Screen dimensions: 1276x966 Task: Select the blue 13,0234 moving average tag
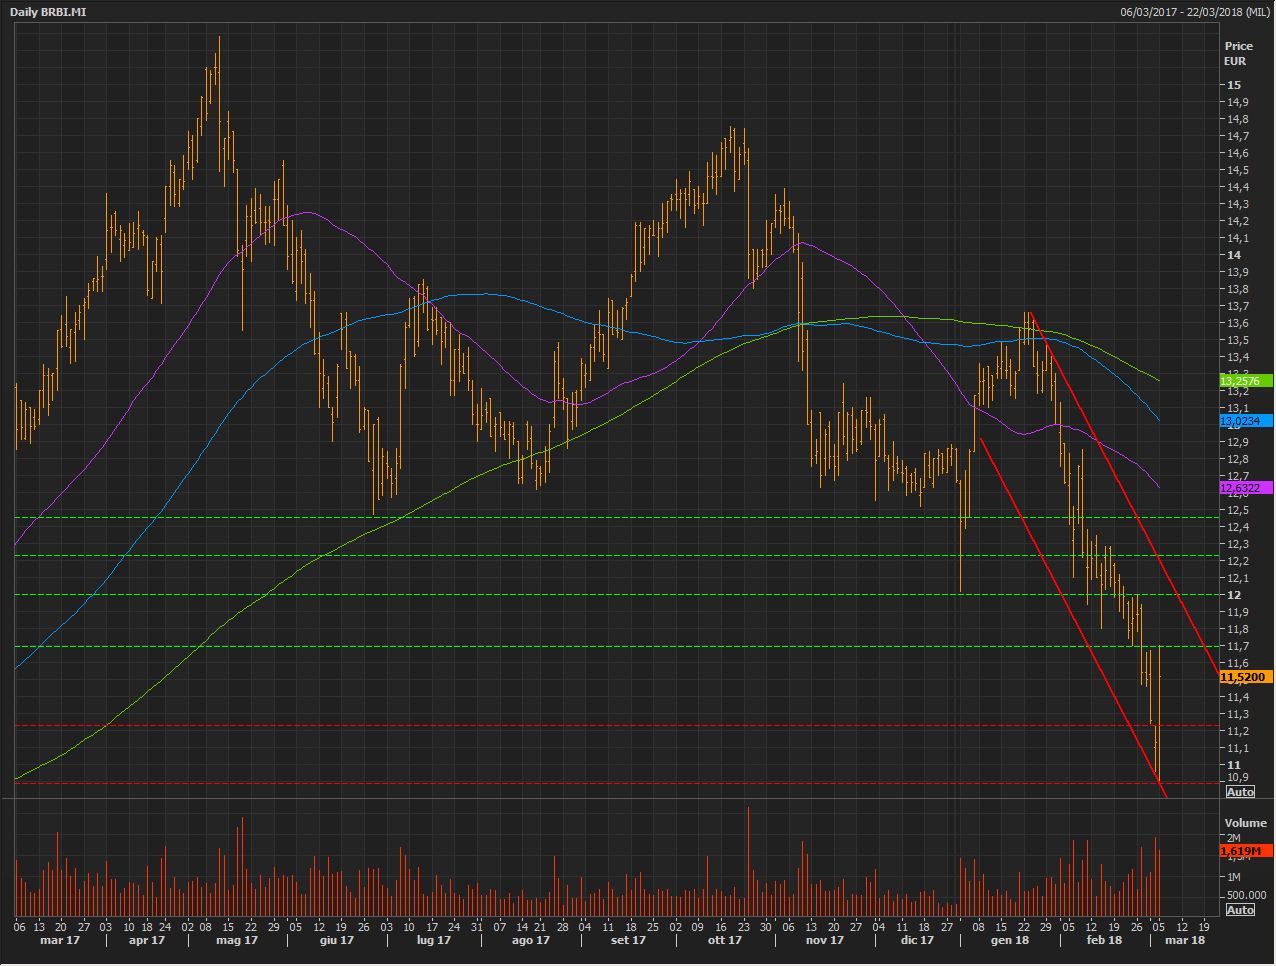pyautogui.click(x=1245, y=421)
